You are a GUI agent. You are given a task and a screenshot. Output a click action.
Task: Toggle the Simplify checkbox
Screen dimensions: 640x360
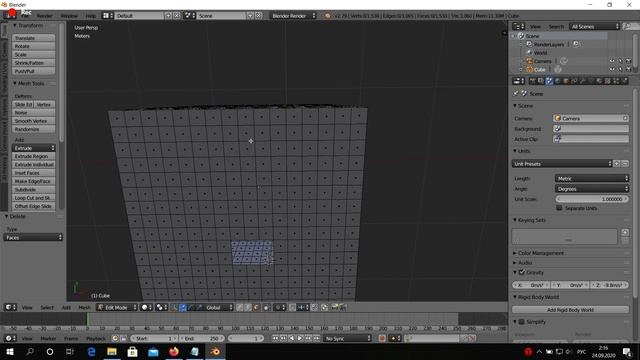(x=522, y=322)
